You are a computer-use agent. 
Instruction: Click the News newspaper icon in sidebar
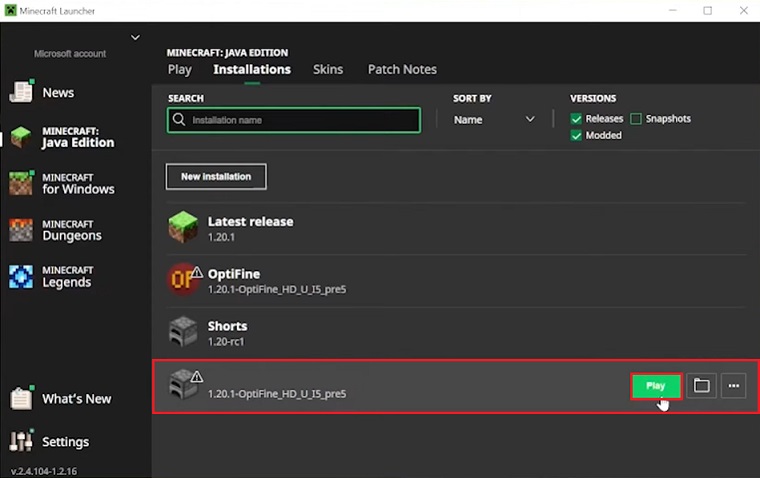tap(21, 92)
